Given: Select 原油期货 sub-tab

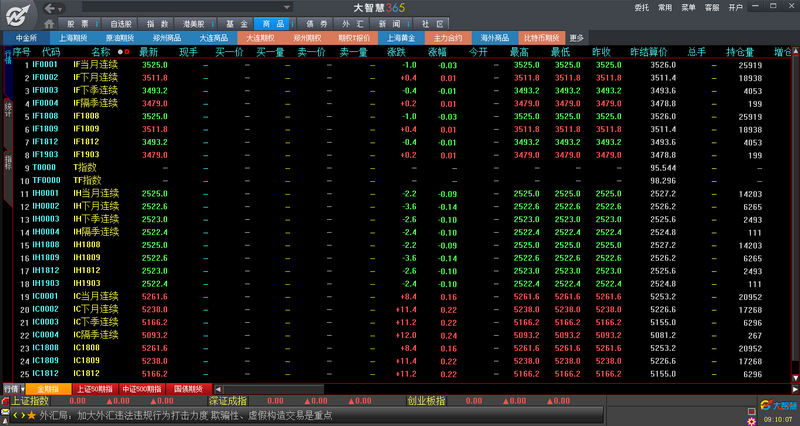Looking at the screenshot, I should pyautogui.click(x=120, y=38).
